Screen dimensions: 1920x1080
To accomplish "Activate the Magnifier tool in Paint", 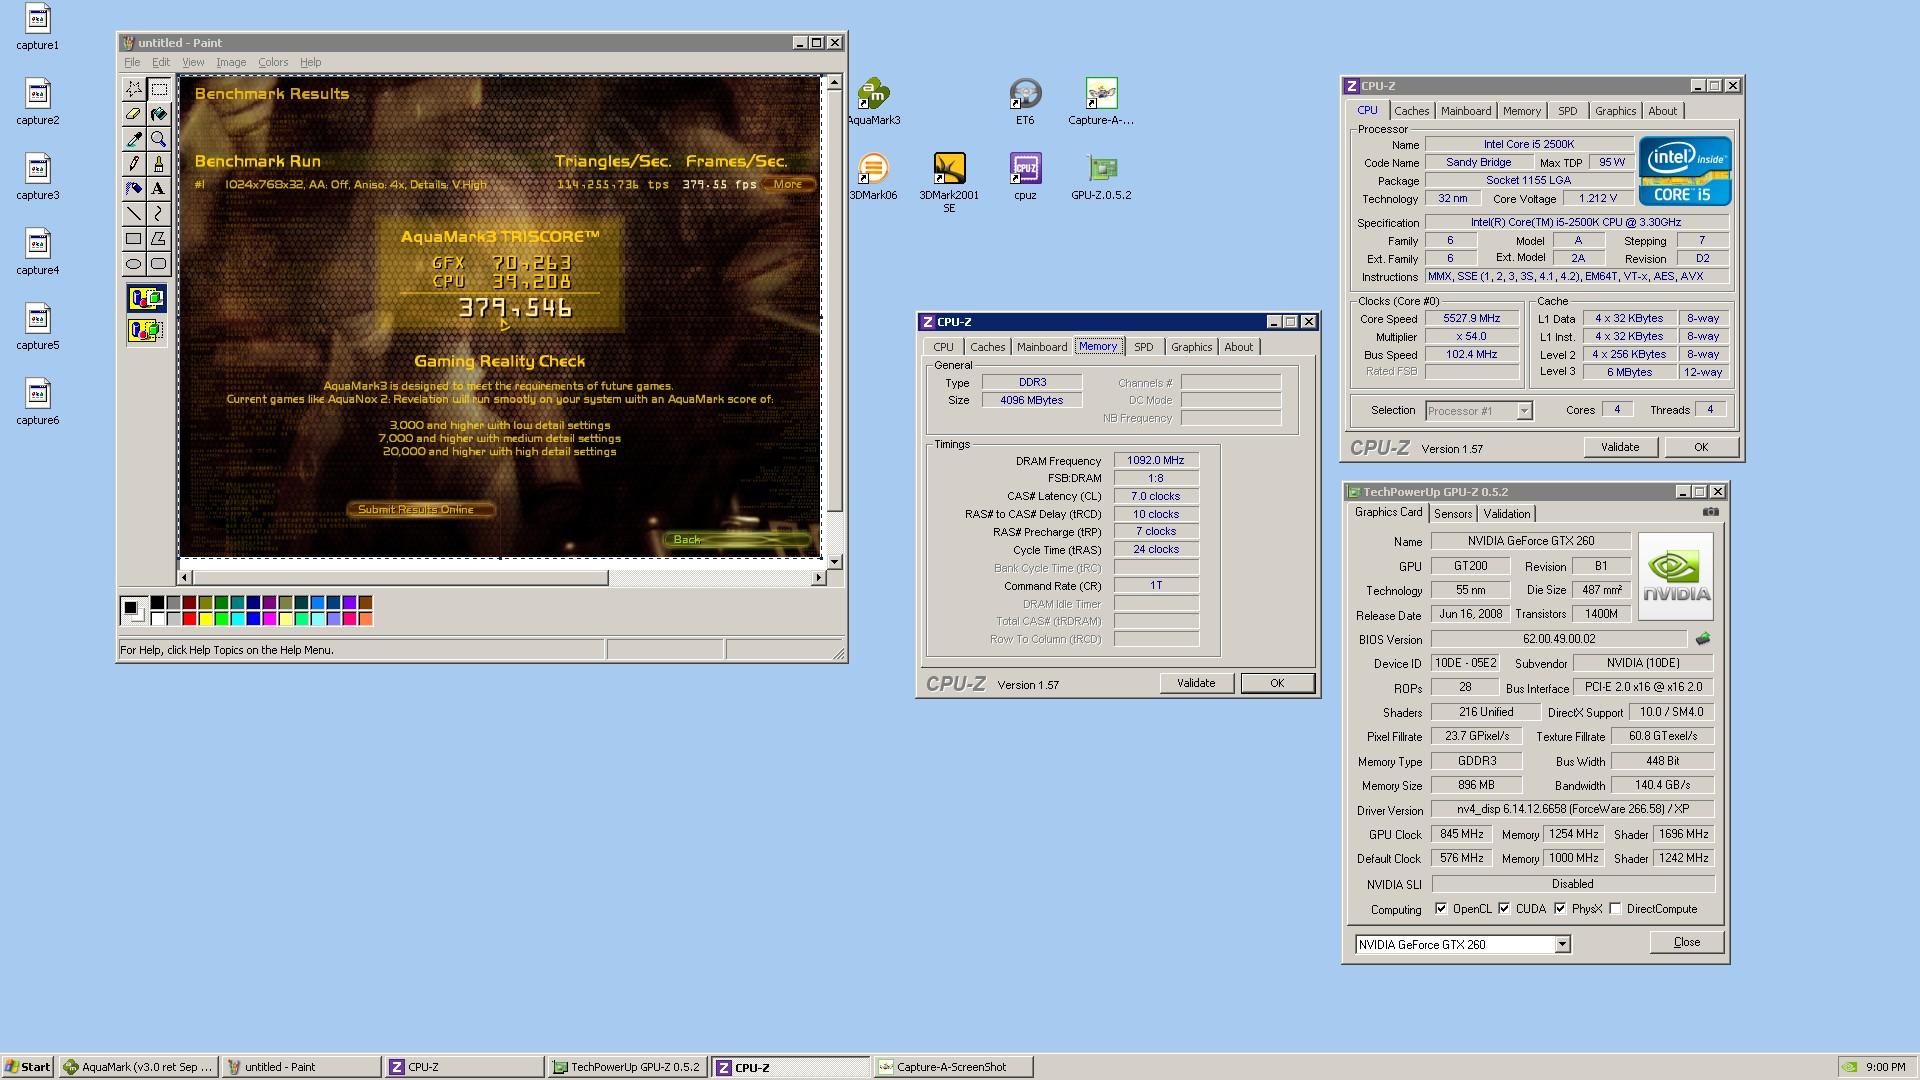I will tap(158, 139).
